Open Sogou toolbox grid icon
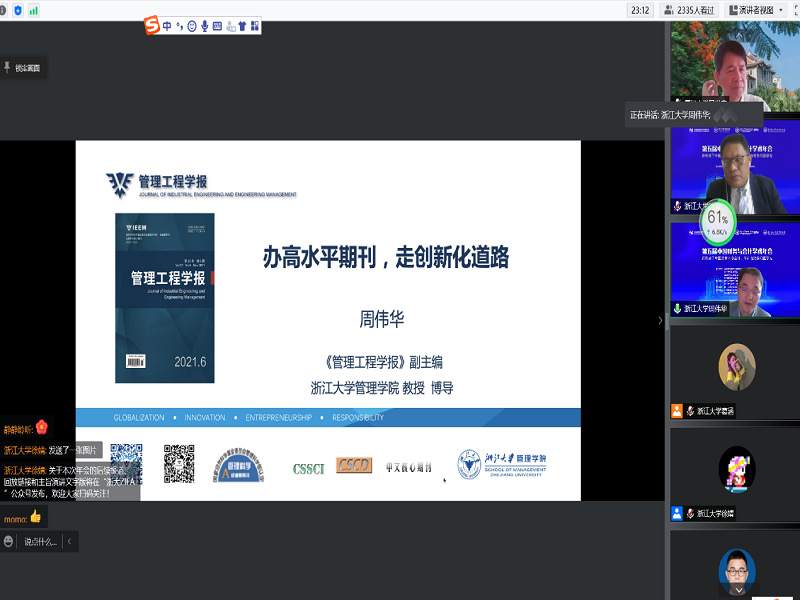 [254, 27]
